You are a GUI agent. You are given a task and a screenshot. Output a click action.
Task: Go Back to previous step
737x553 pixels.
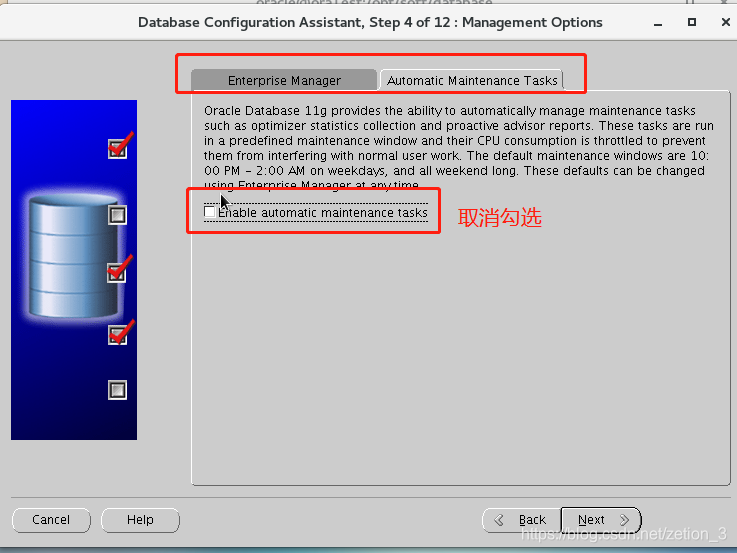[x=521, y=520]
